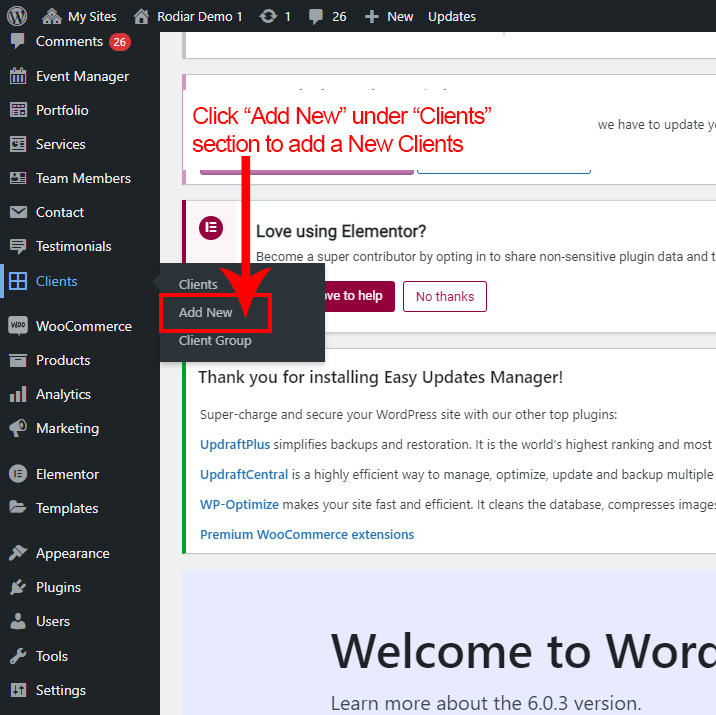Click the comments bubble icon in admin bar
The width and height of the screenshot is (716, 715).
316,16
